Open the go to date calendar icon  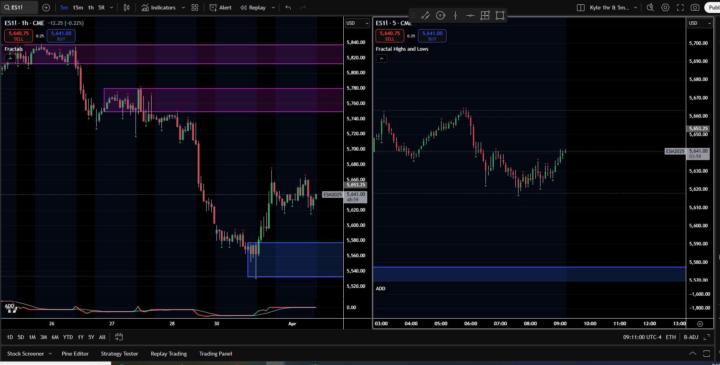119,337
